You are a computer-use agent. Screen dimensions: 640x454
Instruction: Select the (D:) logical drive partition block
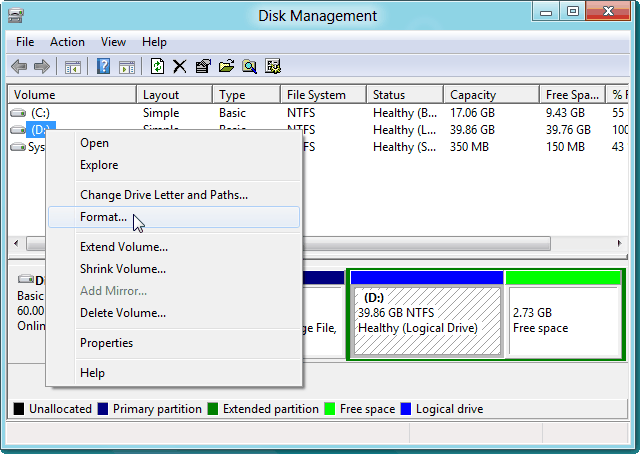pos(427,314)
